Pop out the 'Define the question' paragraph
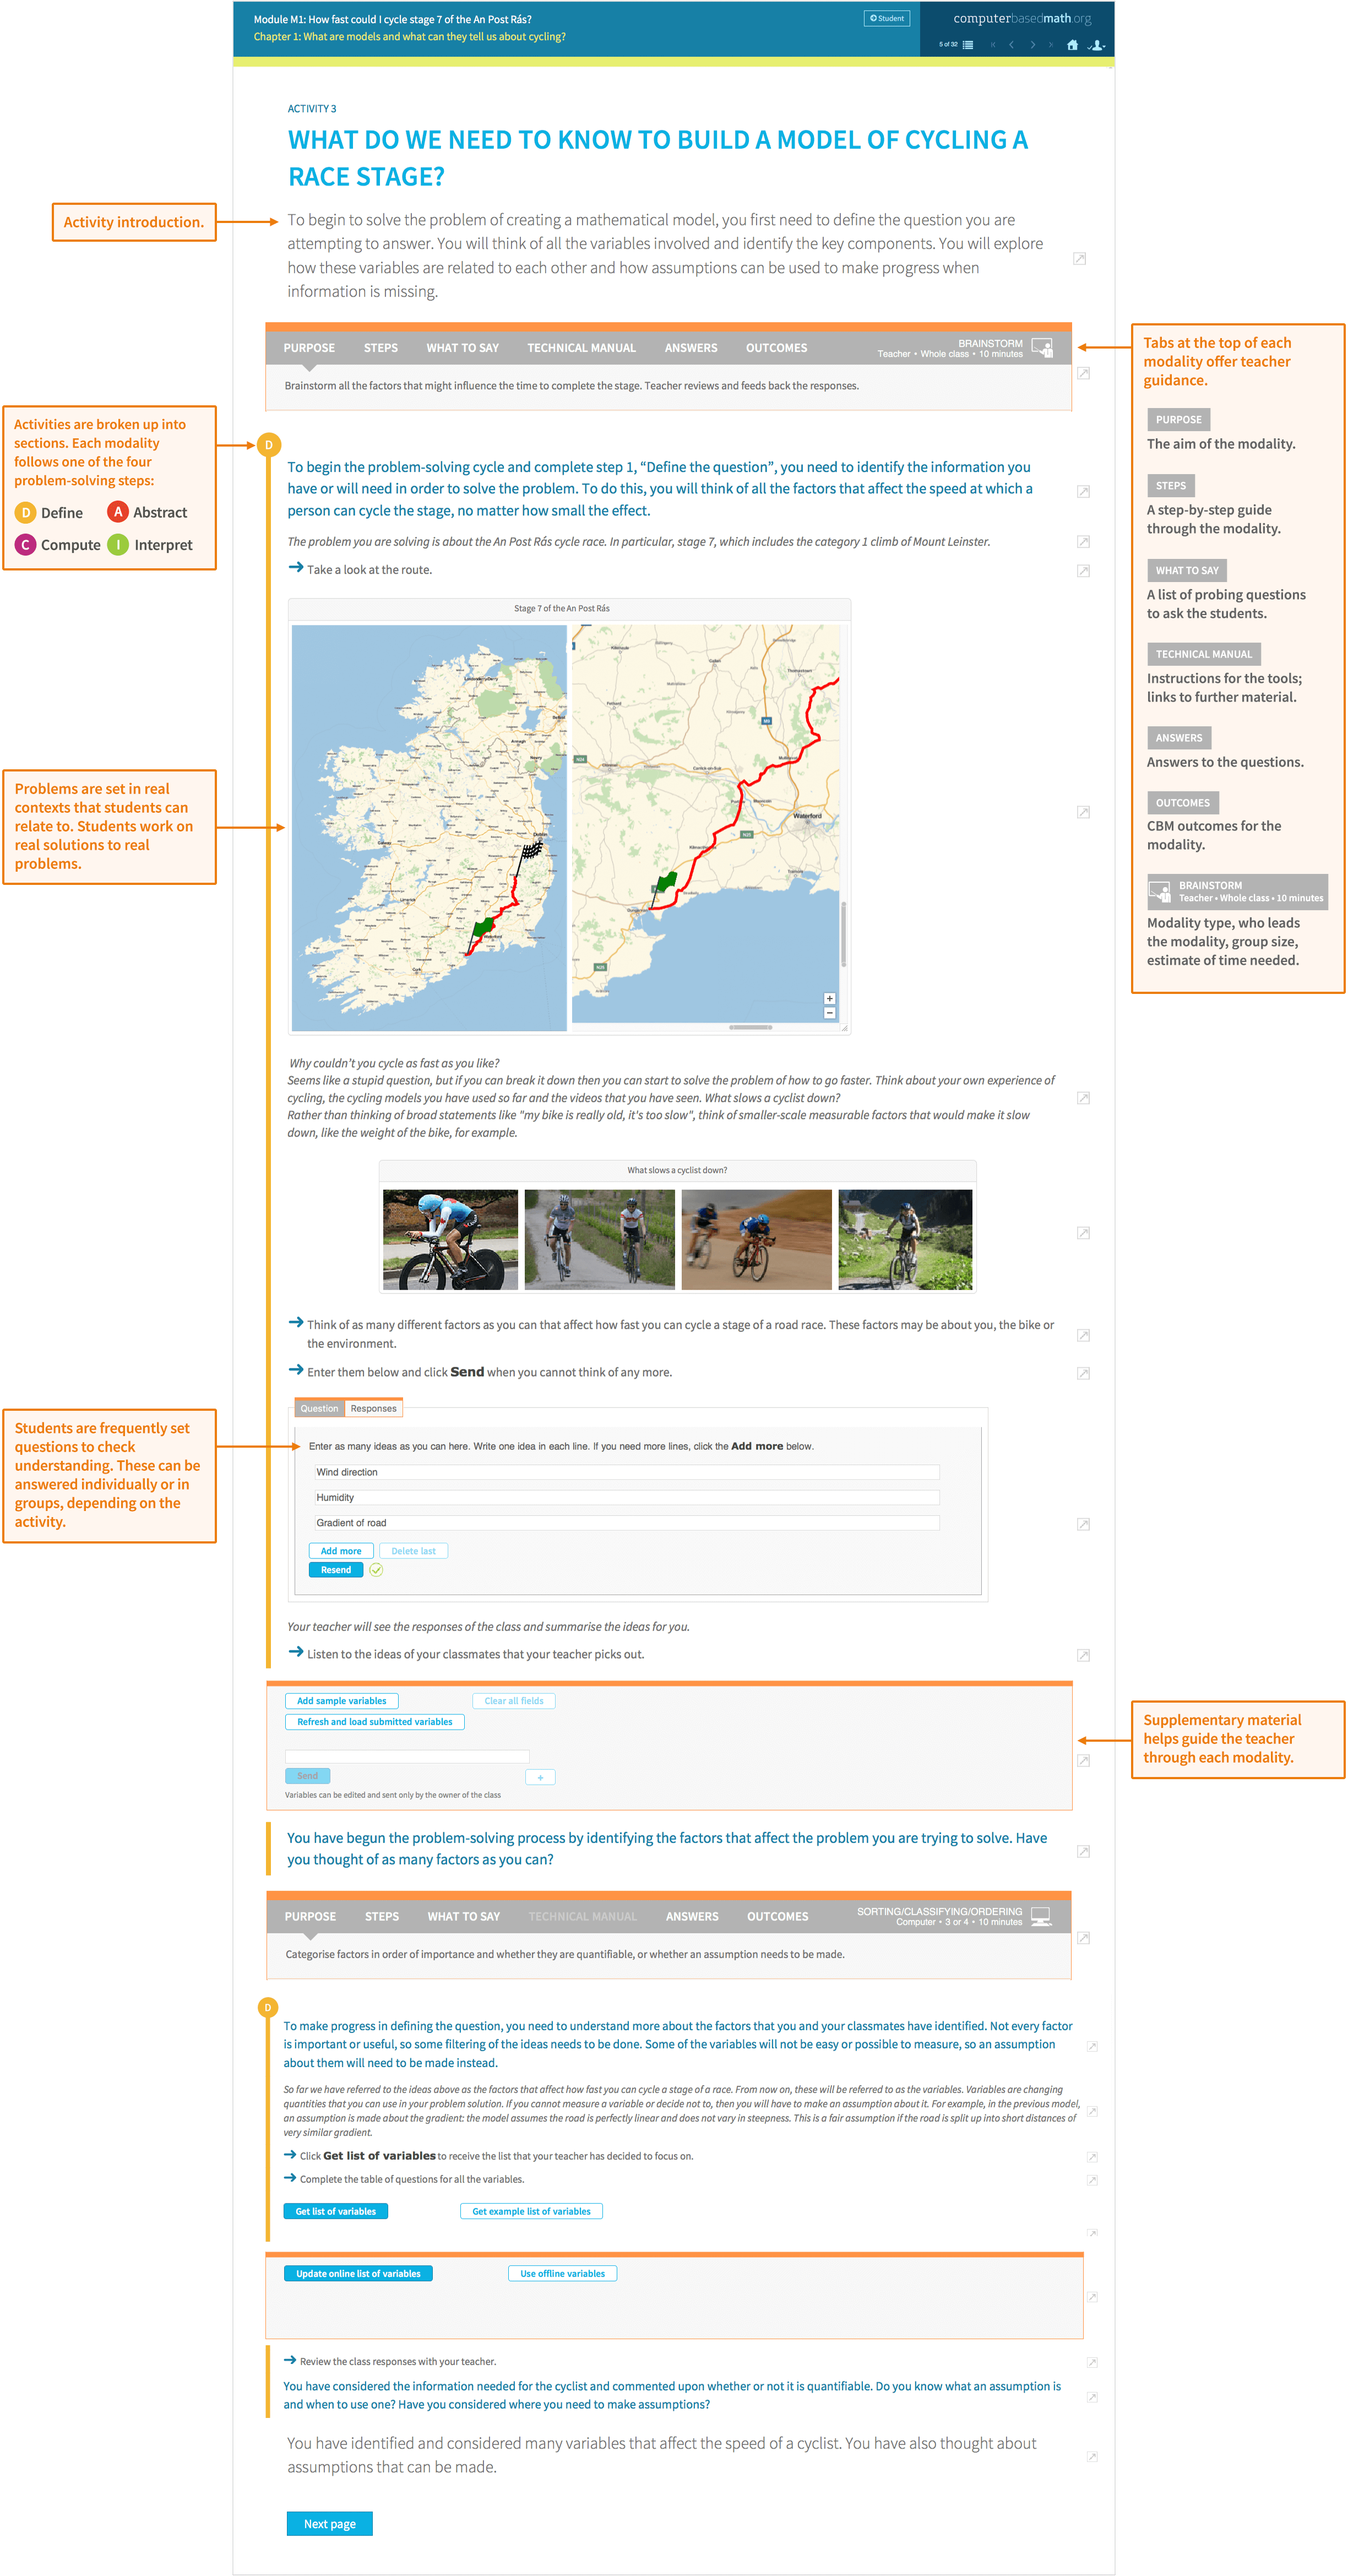The height and width of the screenshot is (2576, 1348). point(1083,491)
